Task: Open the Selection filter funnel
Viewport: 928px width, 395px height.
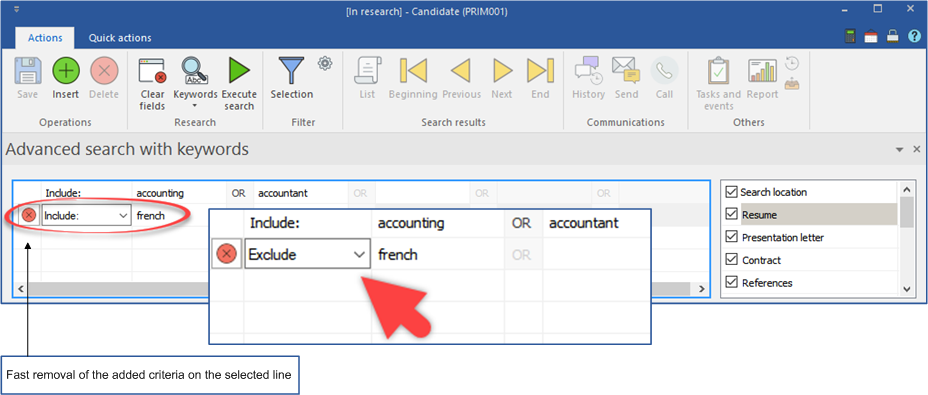Action: point(292,70)
